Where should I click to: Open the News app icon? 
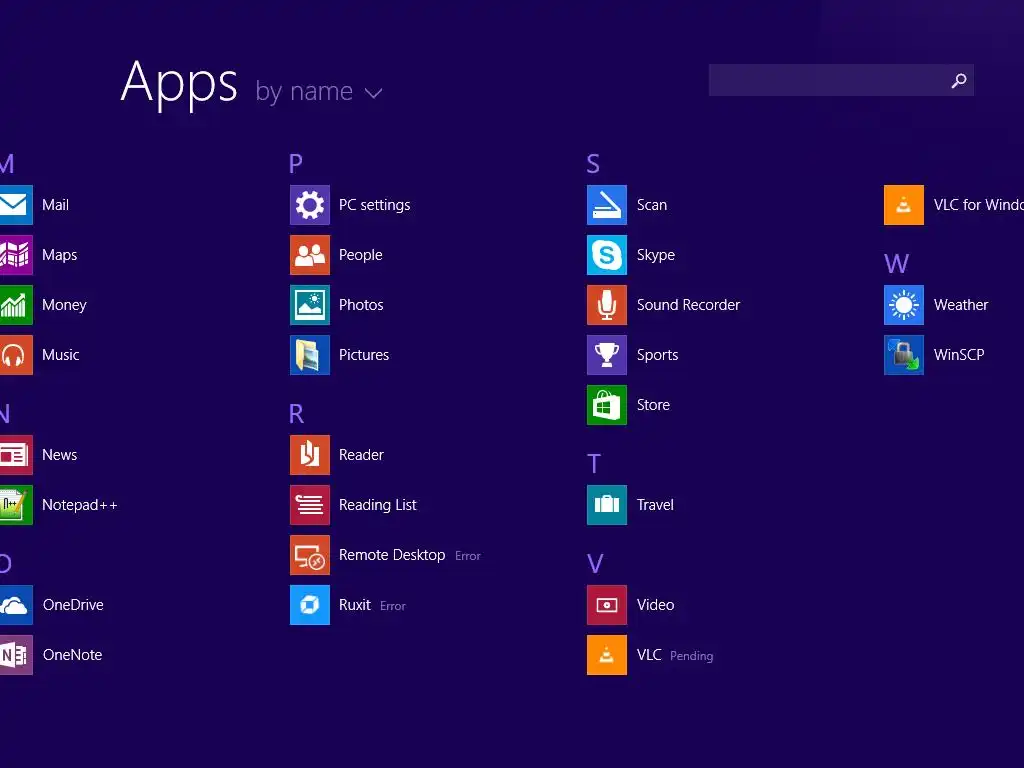[x=16, y=455]
